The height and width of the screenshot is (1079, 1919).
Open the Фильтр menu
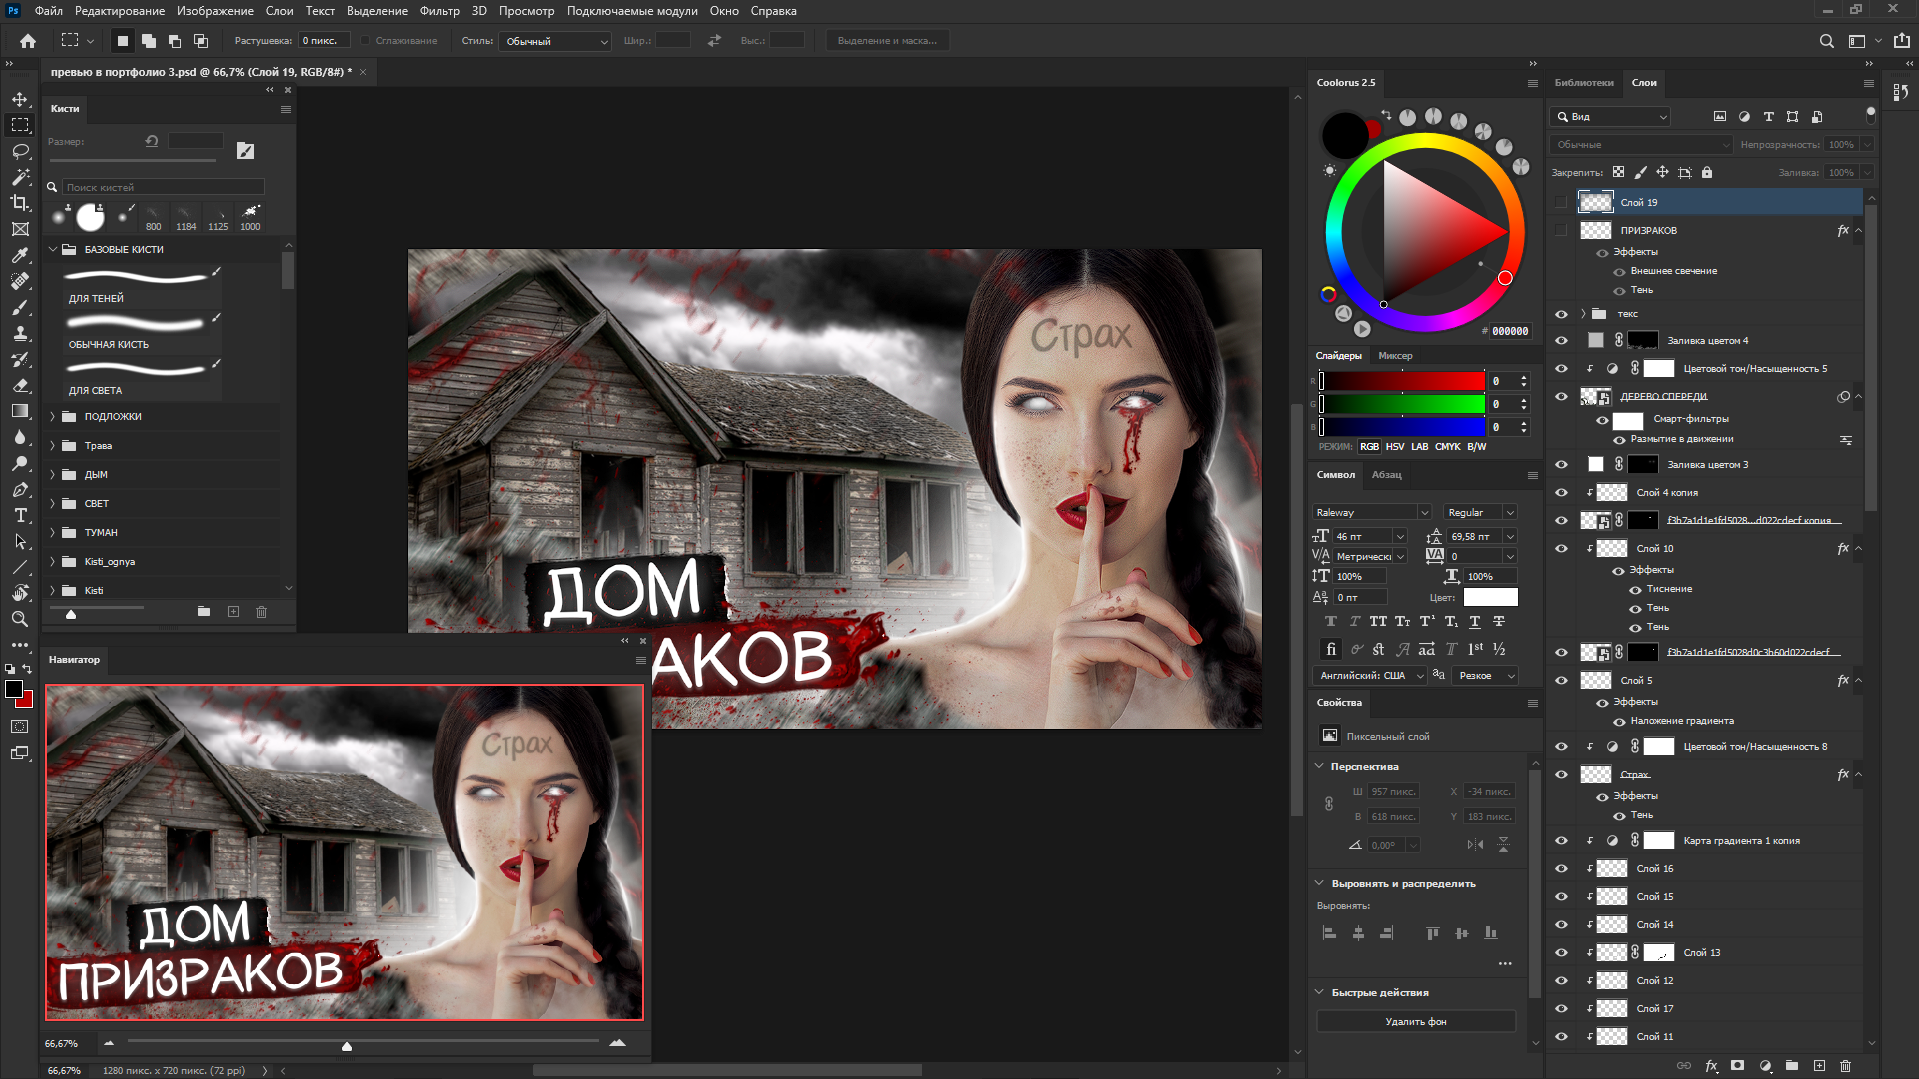439,11
